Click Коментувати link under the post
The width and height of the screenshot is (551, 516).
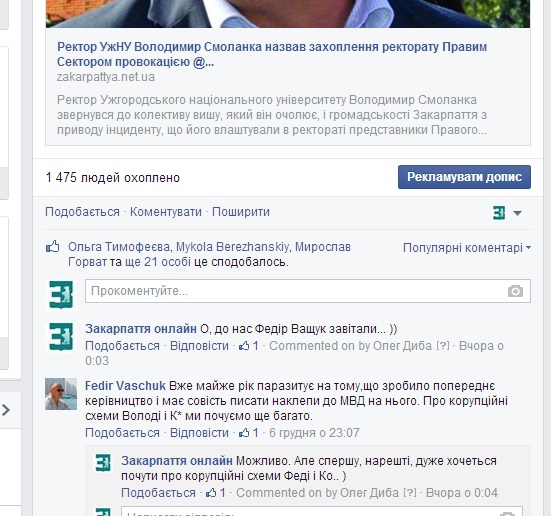(x=166, y=212)
